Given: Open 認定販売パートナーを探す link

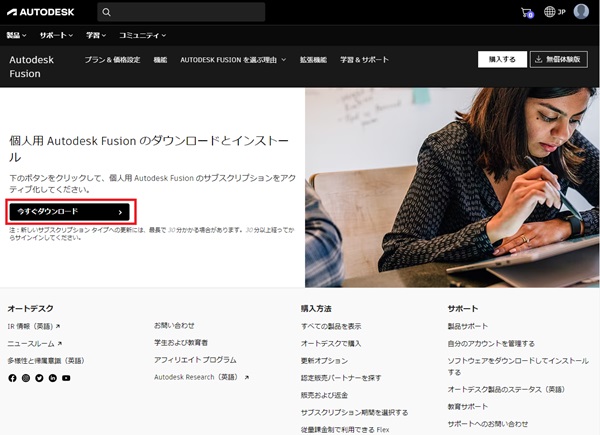Looking at the screenshot, I should [x=341, y=378].
